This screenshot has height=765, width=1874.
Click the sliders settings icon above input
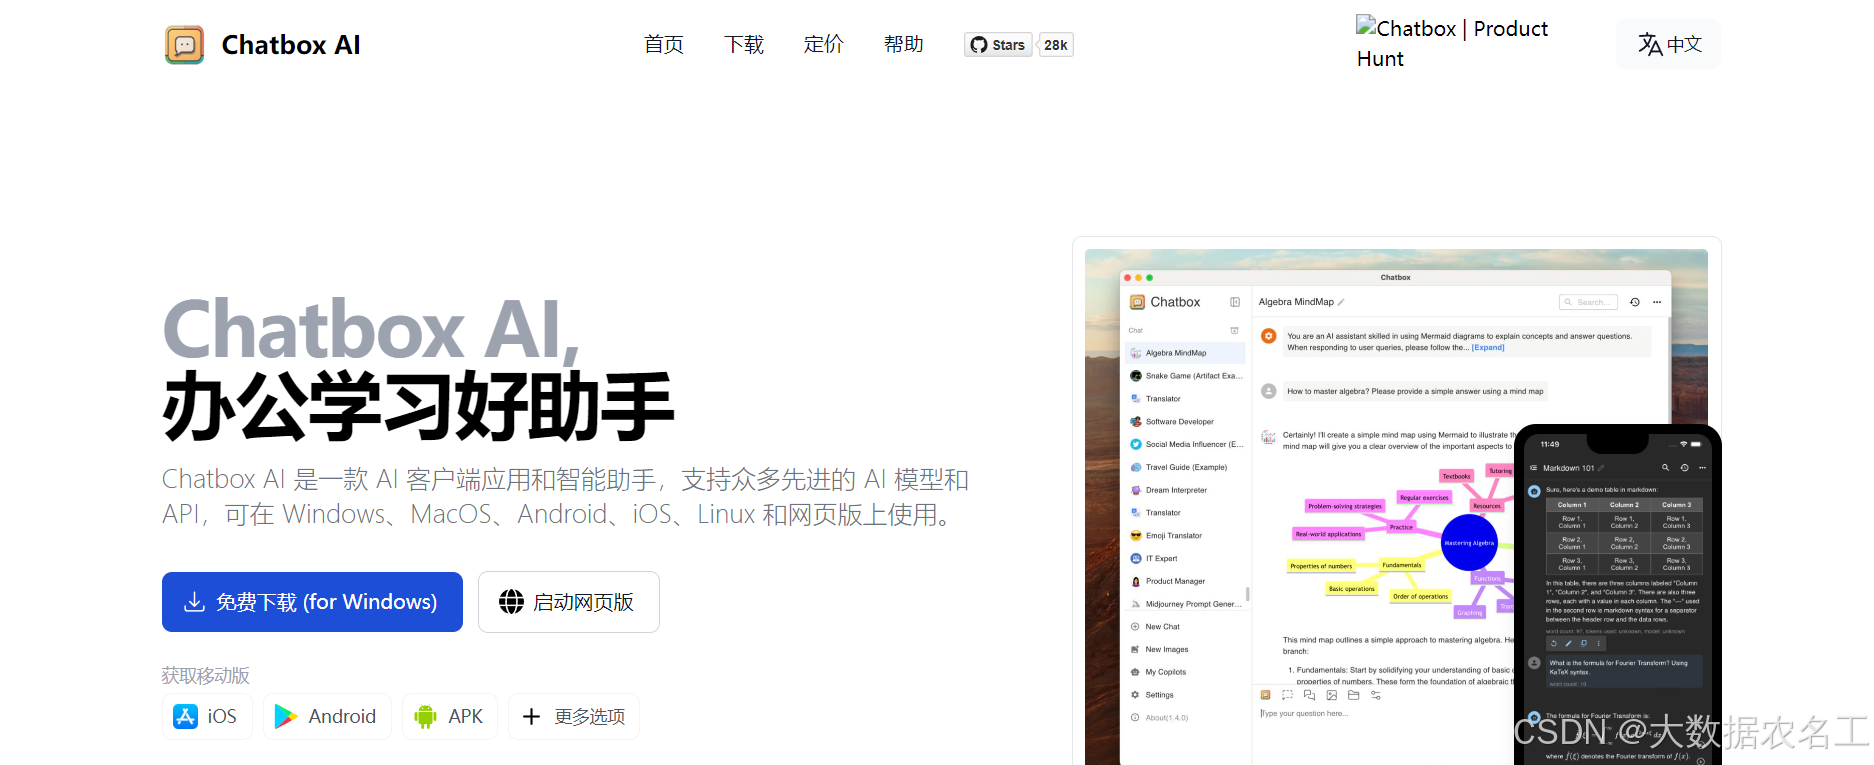click(x=1376, y=695)
